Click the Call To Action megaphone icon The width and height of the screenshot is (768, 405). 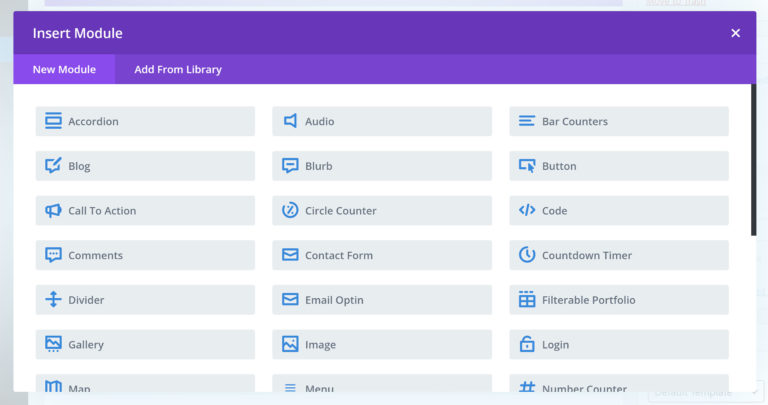[53, 211]
